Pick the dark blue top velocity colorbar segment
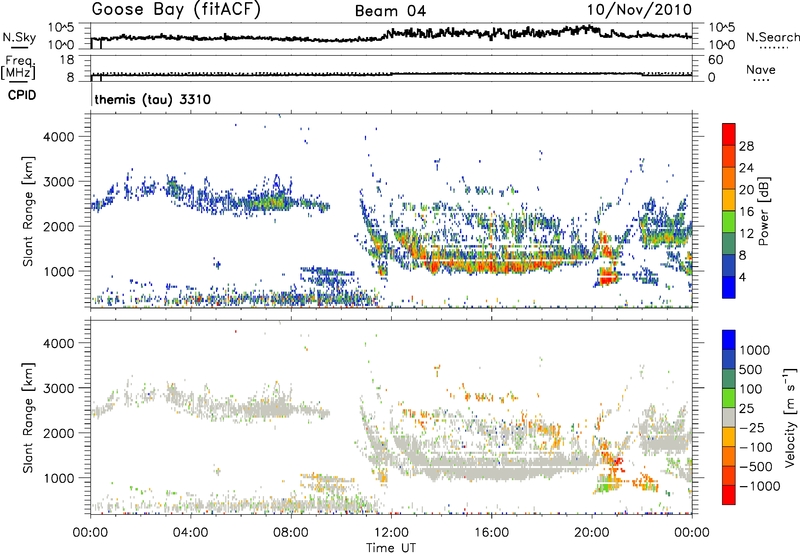Image resolution: width=800 pixels, height=554 pixels. point(729,339)
